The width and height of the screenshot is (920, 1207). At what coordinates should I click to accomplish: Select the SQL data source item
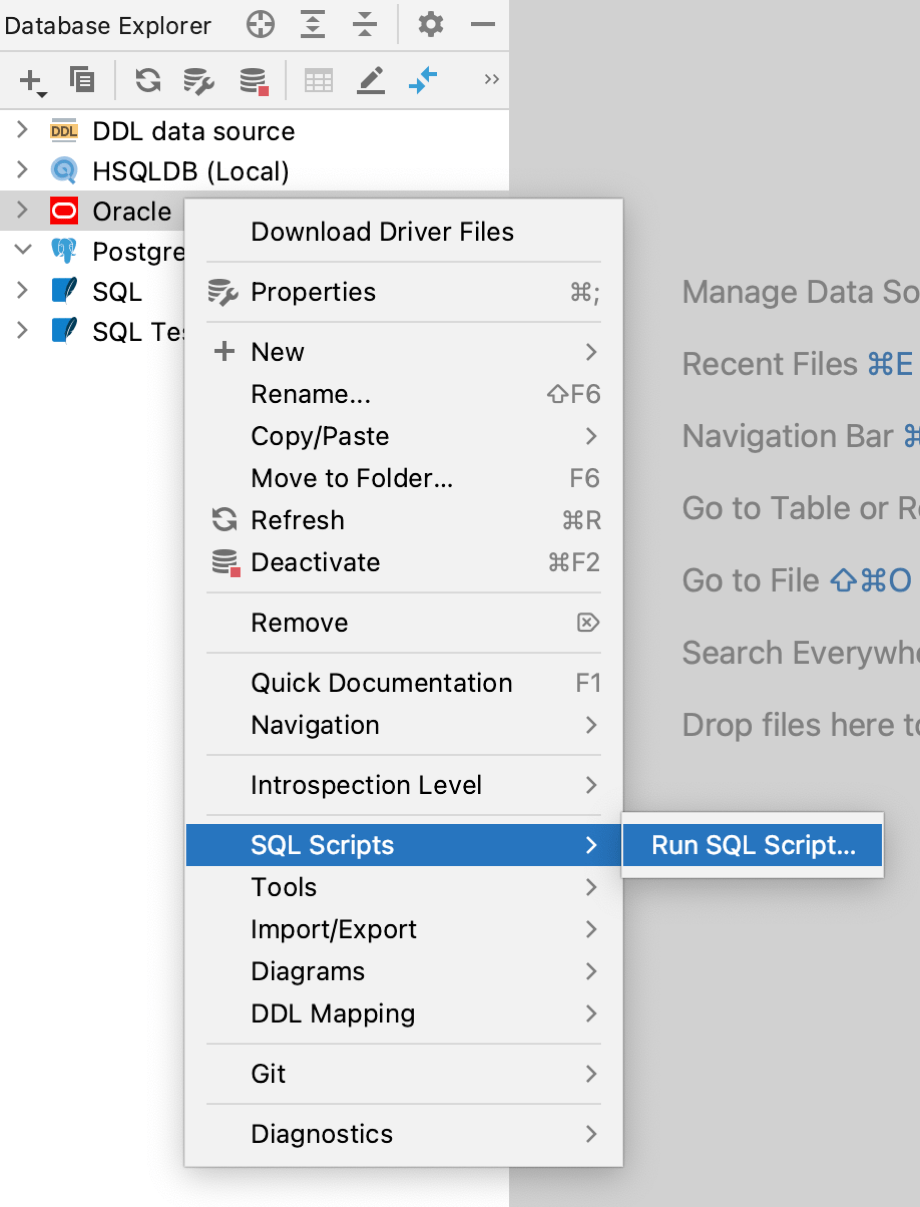(x=117, y=291)
